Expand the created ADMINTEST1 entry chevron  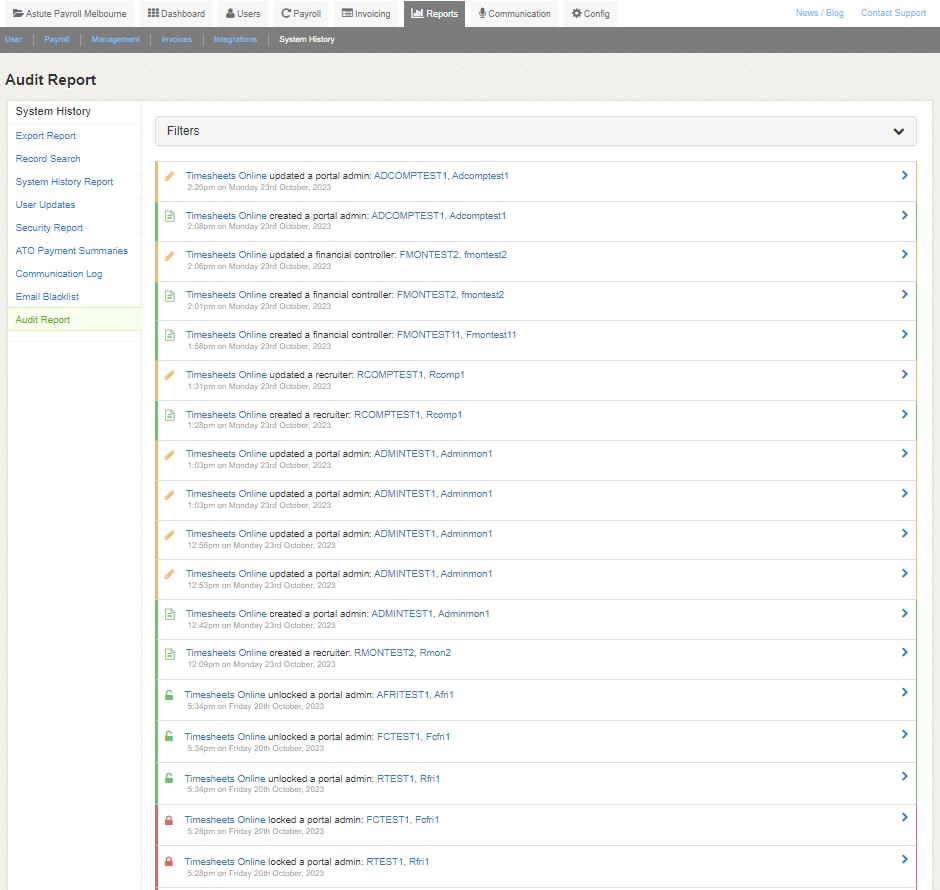click(x=904, y=613)
